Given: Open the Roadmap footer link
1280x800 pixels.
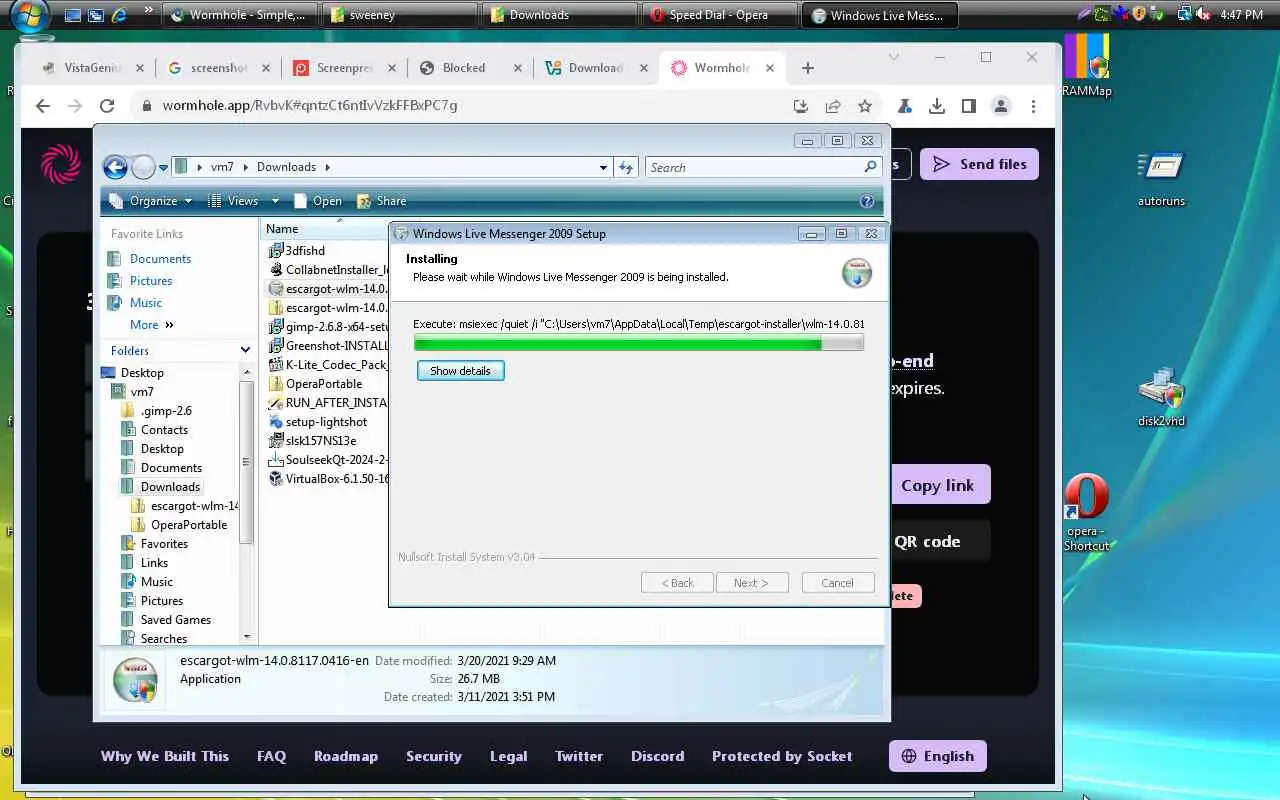Looking at the screenshot, I should (346, 756).
